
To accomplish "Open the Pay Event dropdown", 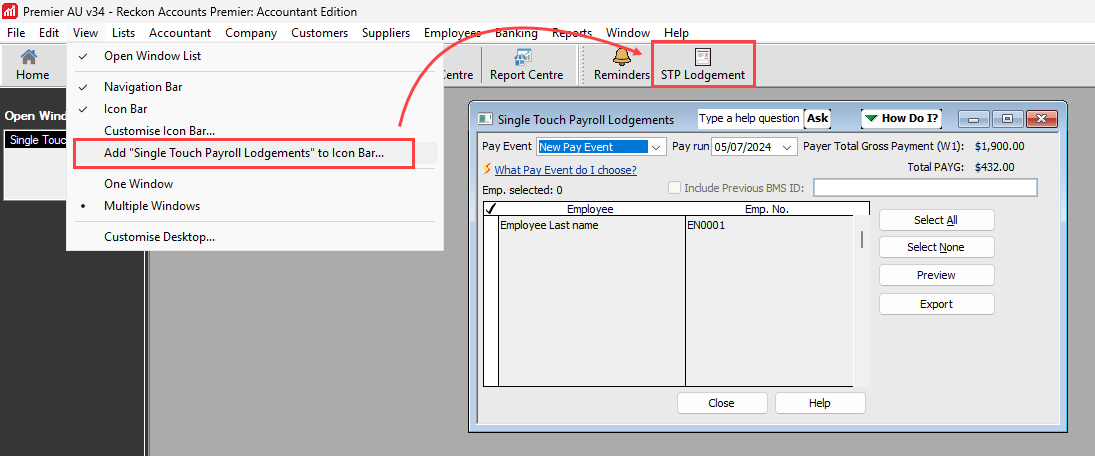I will pos(657,147).
